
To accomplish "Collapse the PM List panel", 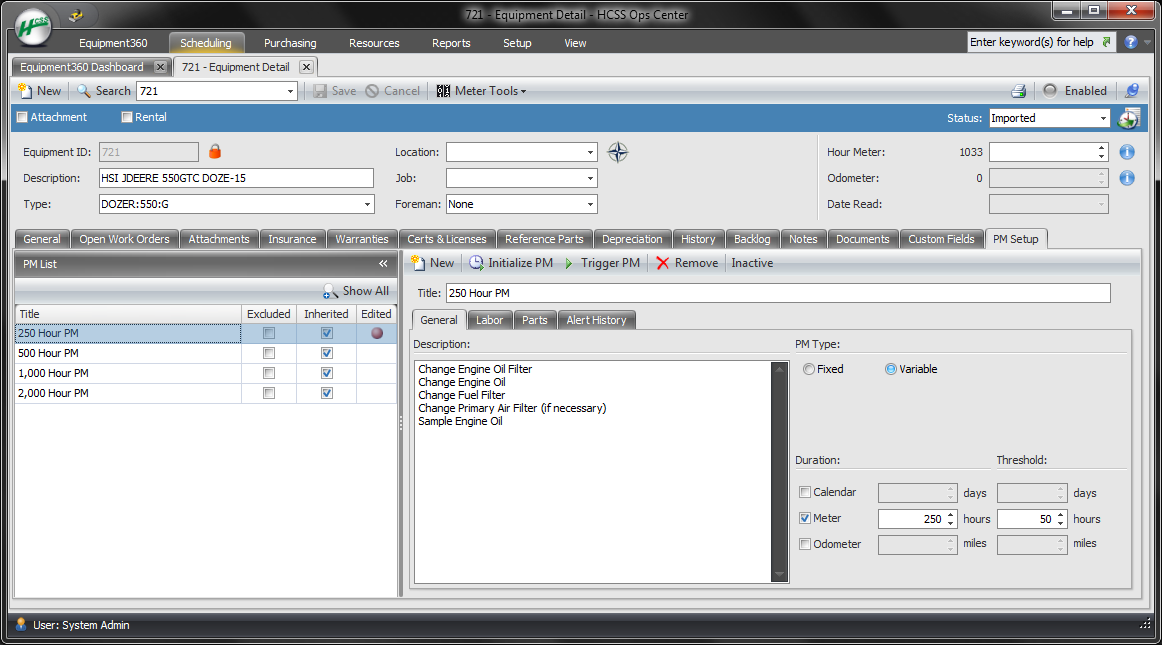I will [x=383, y=264].
